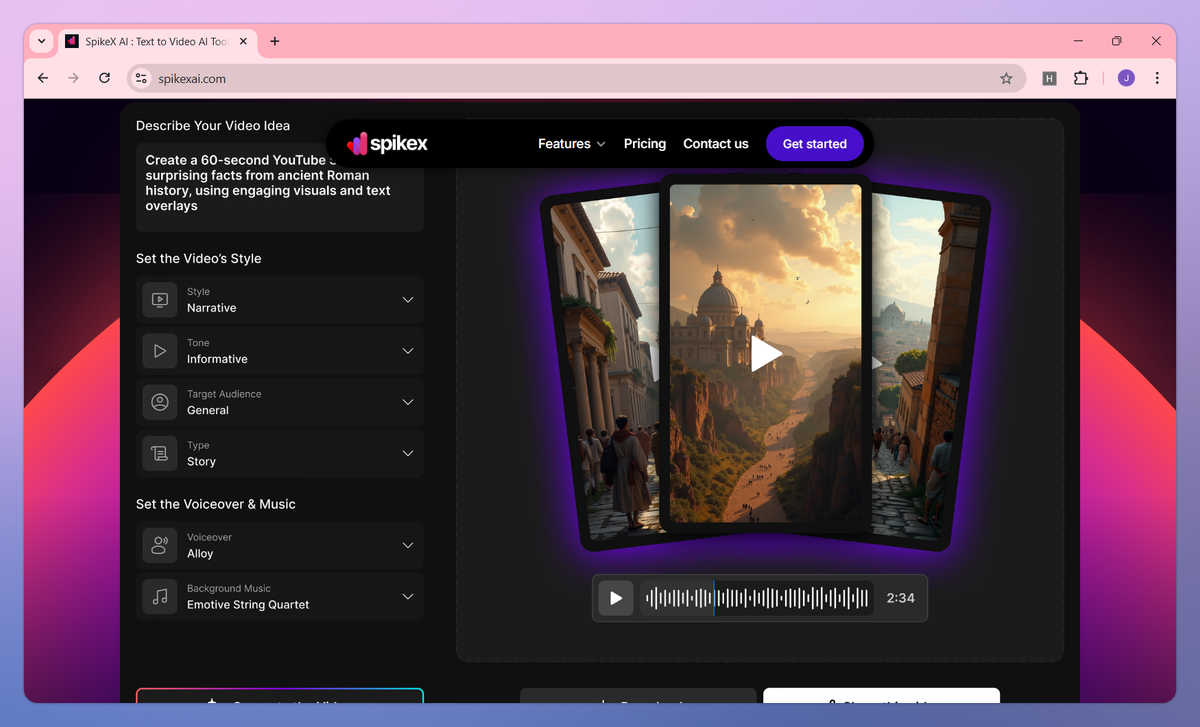Click the Style monitor icon
Screen dimensions: 1200x727
[x=160, y=300]
